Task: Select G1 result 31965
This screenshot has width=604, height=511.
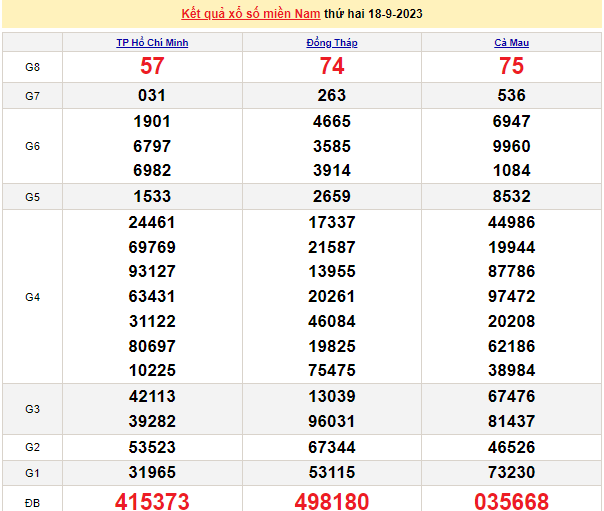Action: tap(152, 472)
